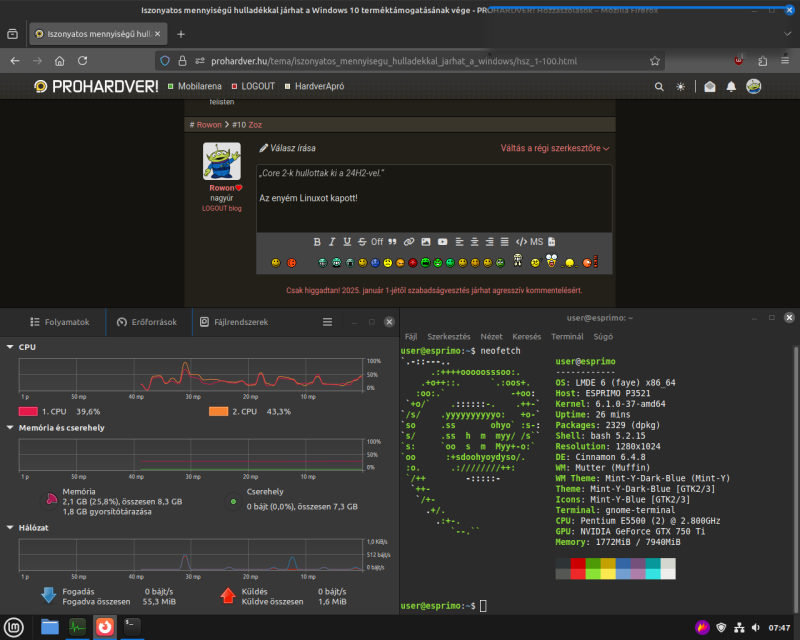Image resolution: width=800 pixels, height=640 pixels.
Task: Open the Firefox list all tabs dropdown
Action: 787,34
